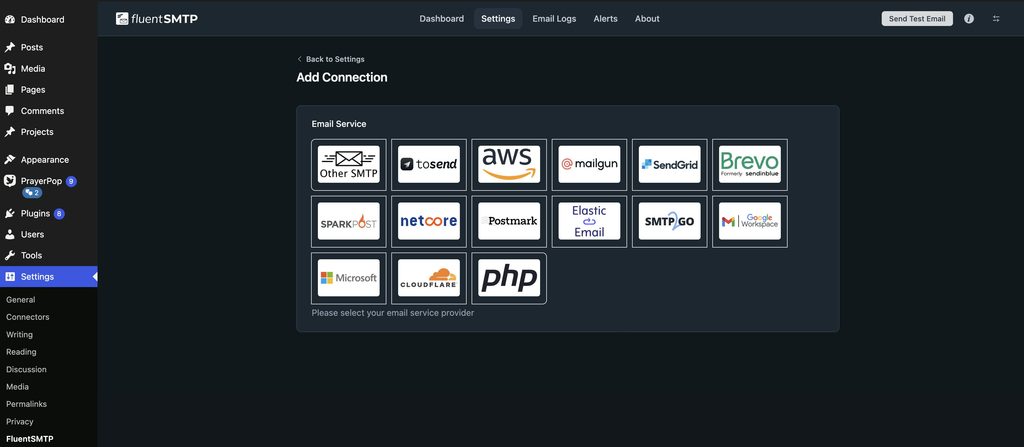Click the settings sliders icon top right
The width and height of the screenshot is (1024, 447).
996,19
